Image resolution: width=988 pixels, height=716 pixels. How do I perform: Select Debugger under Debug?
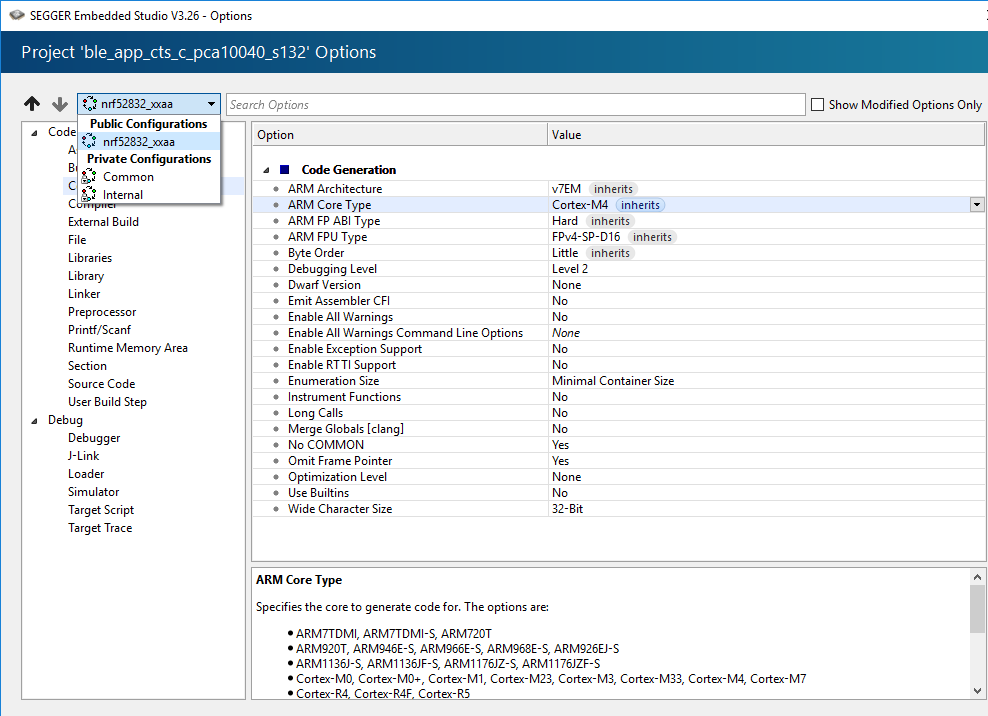click(94, 438)
